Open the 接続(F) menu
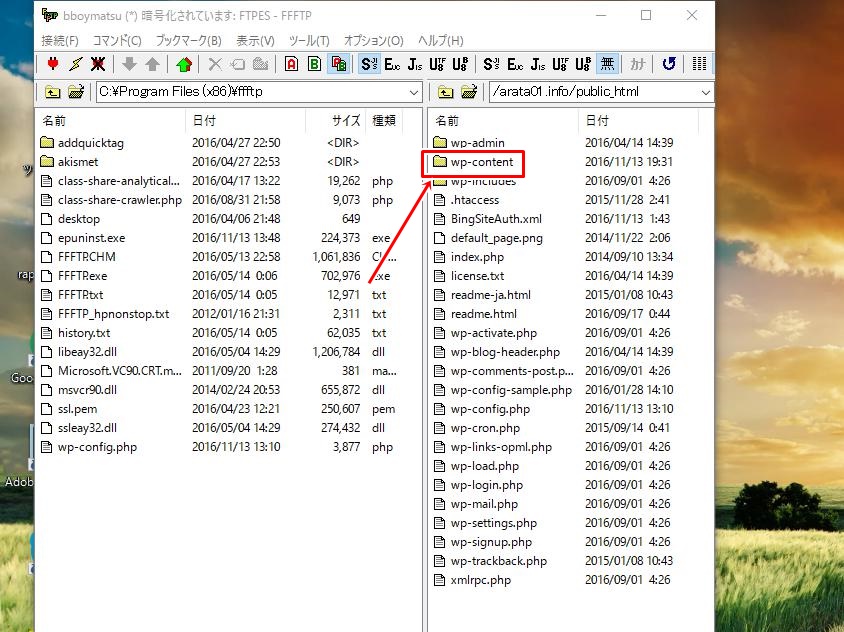 click(x=60, y=40)
